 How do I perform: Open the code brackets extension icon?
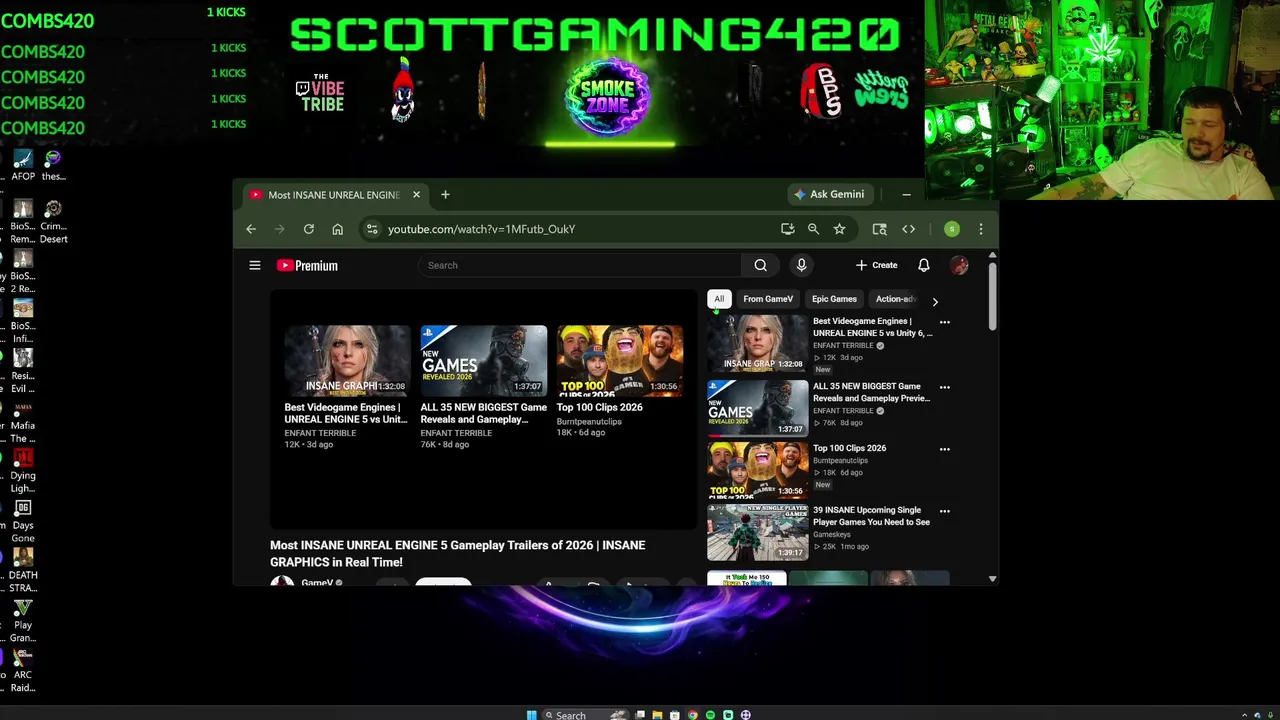[x=908, y=229]
